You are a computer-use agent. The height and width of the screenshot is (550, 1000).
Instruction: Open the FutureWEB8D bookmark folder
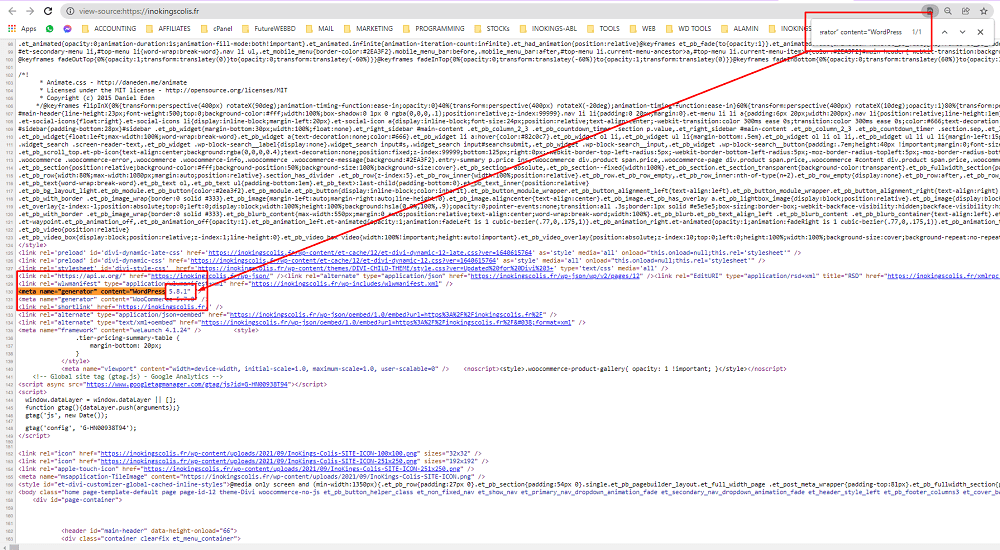[269, 29]
